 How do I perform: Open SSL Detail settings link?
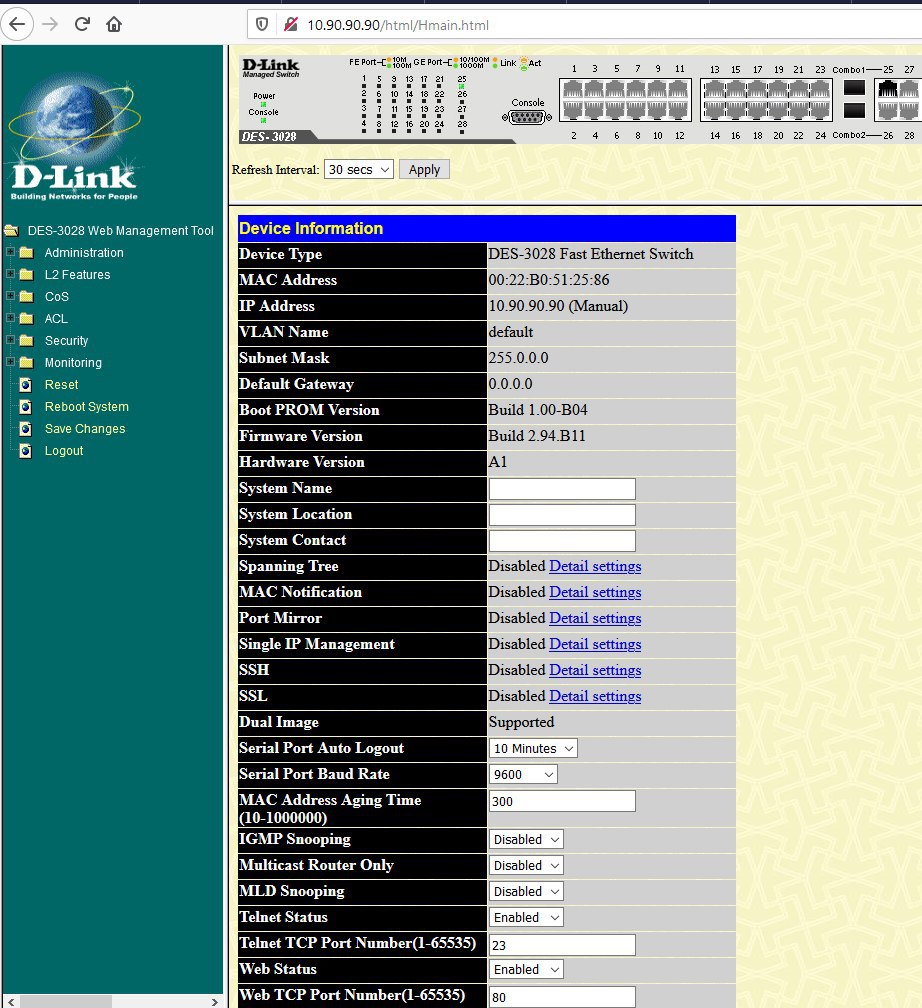point(595,696)
